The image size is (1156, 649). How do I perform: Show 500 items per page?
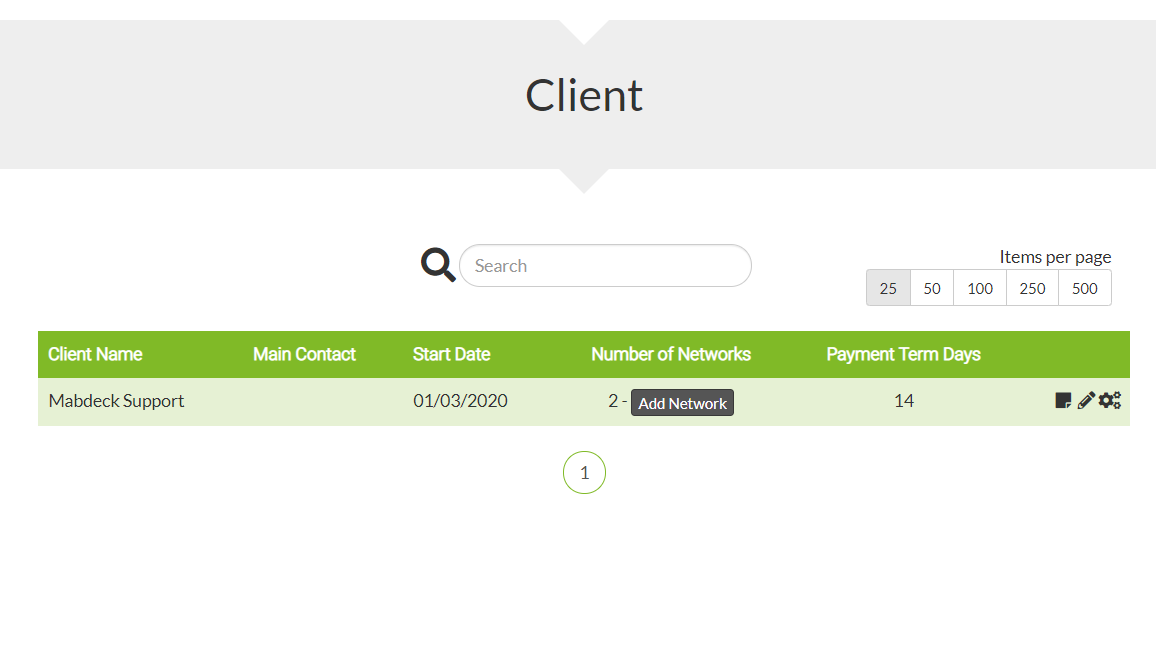click(1084, 288)
